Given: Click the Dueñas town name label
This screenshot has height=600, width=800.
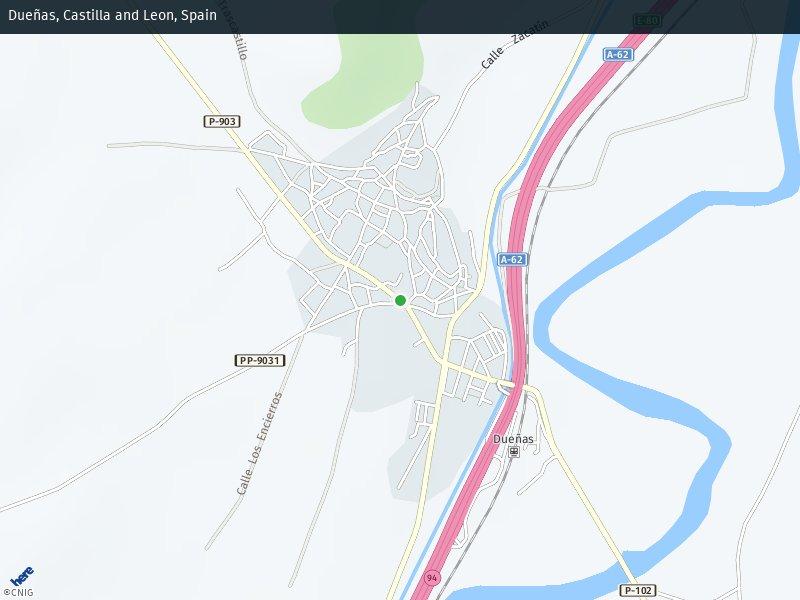Looking at the screenshot, I should (513, 439).
